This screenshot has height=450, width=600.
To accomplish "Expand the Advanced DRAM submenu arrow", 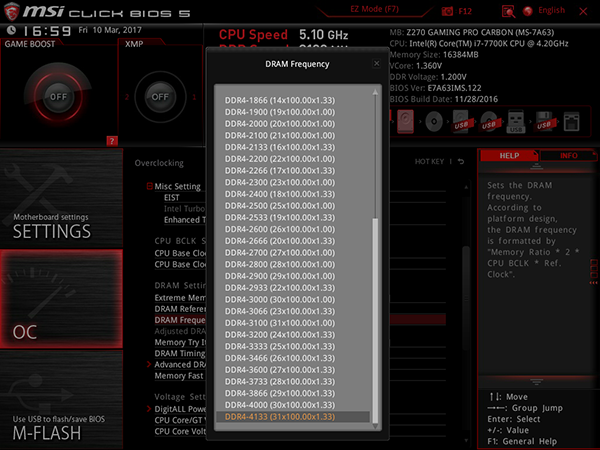I will tap(149, 365).
